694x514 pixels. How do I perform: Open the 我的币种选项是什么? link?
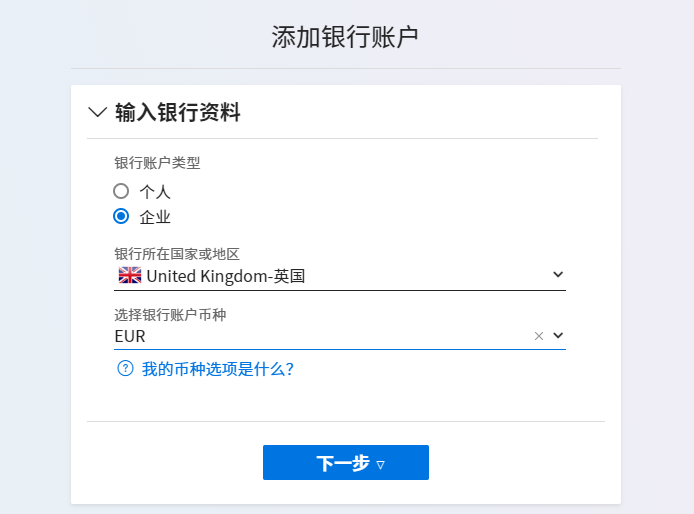[218, 369]
